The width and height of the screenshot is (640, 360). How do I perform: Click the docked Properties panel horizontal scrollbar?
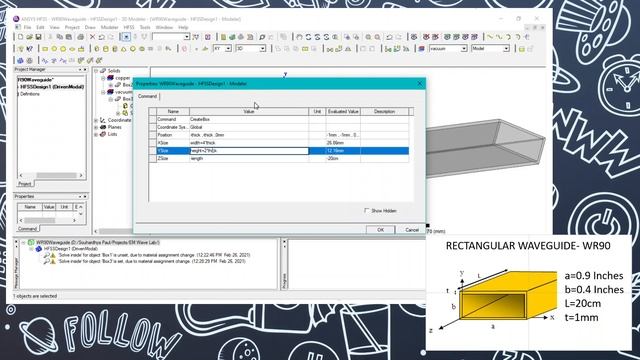[47, 220]
